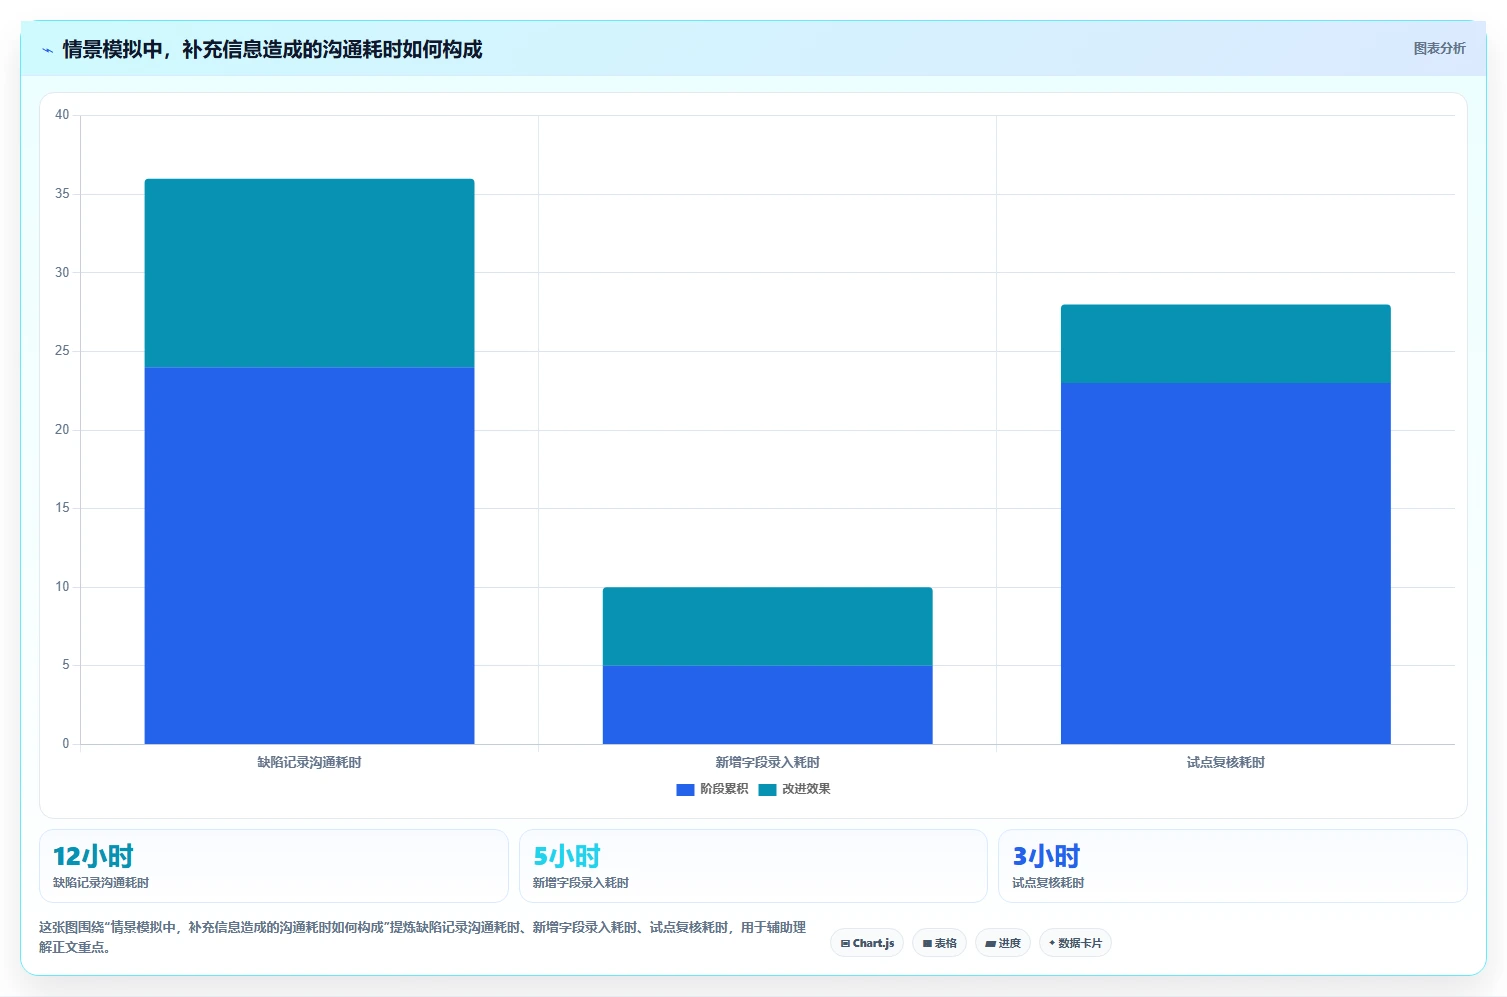Click the 改进效果 legend label
Screen dimensions: 1507x997
[806, 789]
